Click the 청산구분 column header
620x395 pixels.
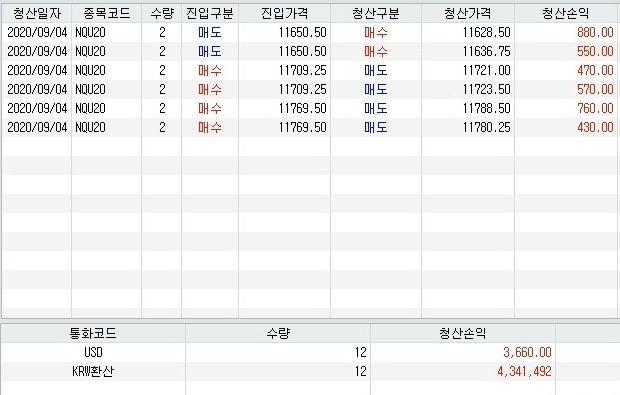(376, 14)
